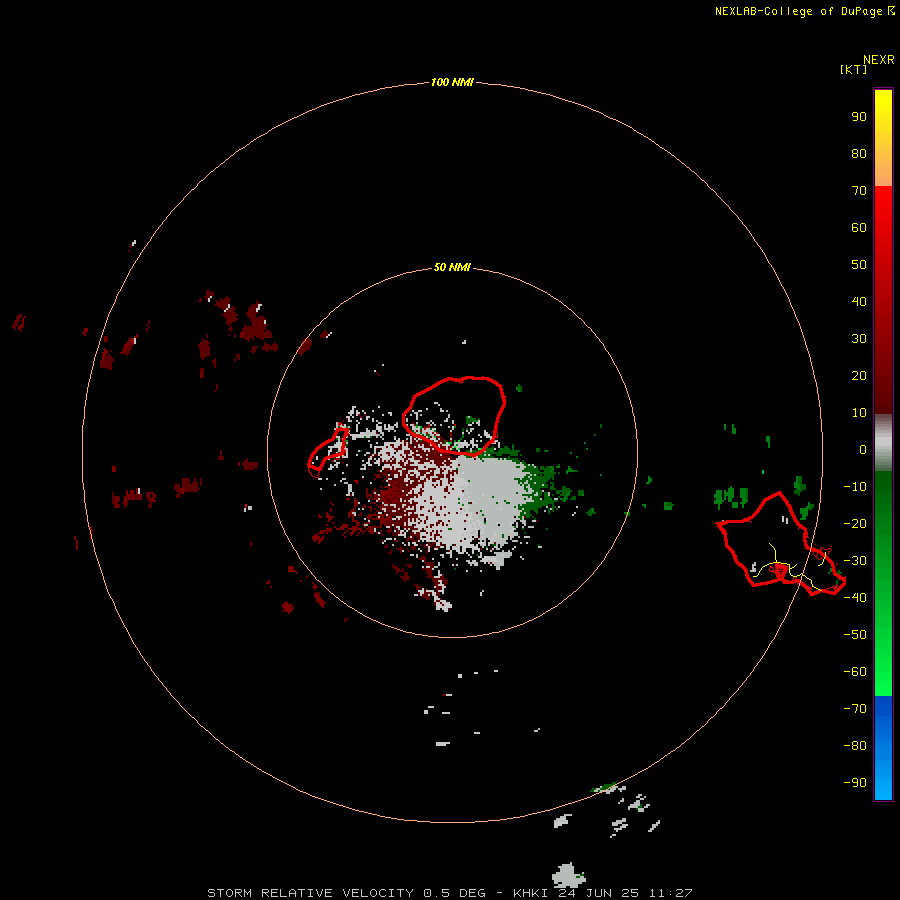Image resolution: width=900 pixels, height=900 pixels.
Task: Click the -30 value on velocity scale
Action: tap(855, 561)
